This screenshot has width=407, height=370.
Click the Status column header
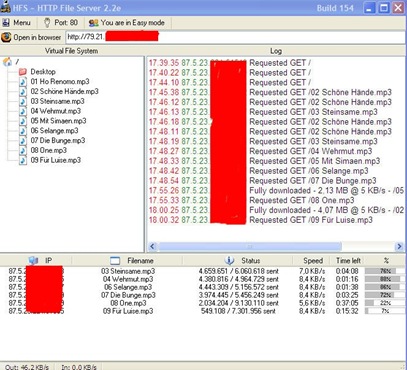pos(237,261)
